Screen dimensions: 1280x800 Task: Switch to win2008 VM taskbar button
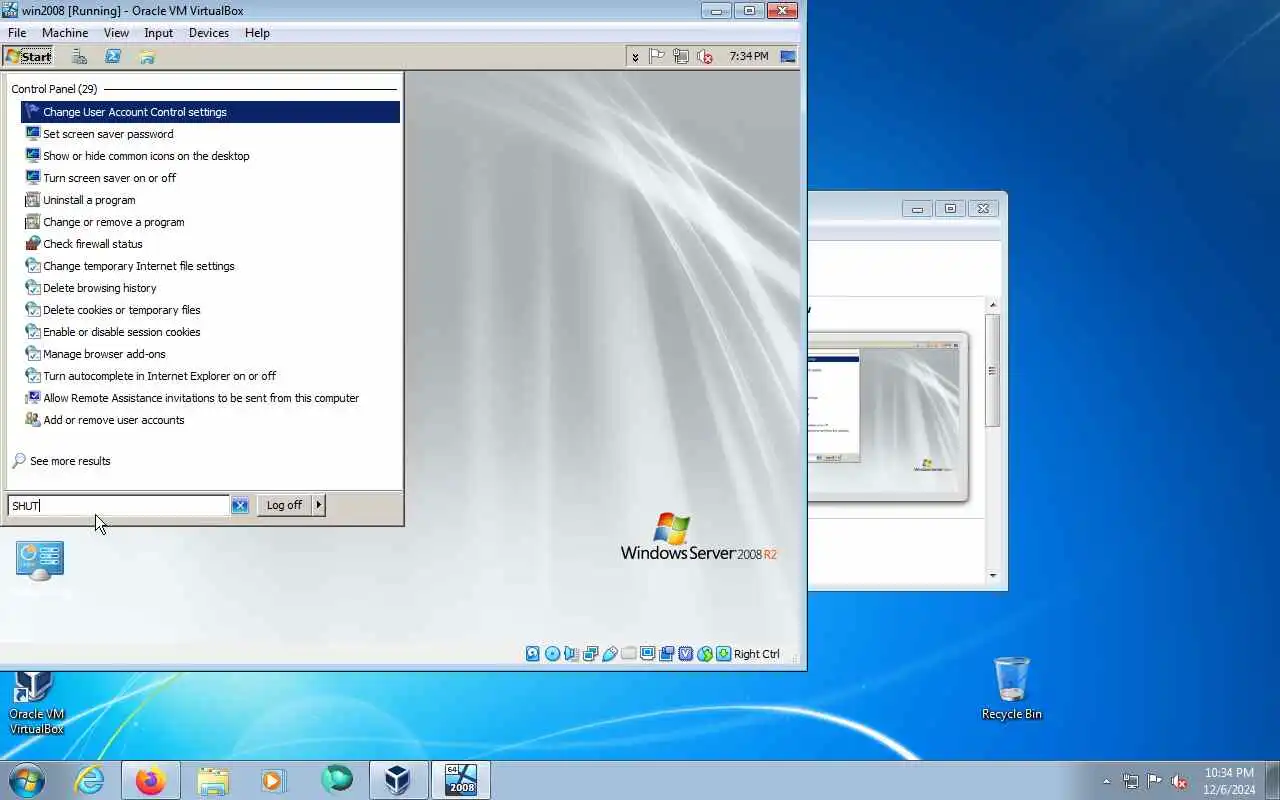tap(461, 780)
